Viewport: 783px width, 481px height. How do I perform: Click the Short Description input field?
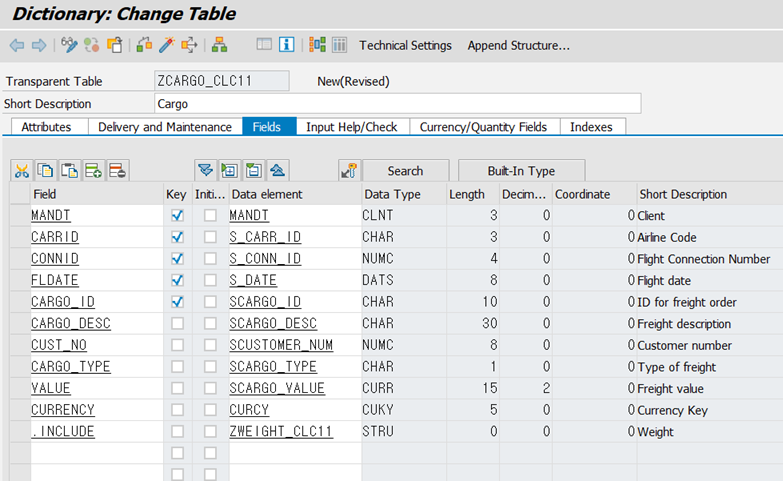click(x=397, y=104)
